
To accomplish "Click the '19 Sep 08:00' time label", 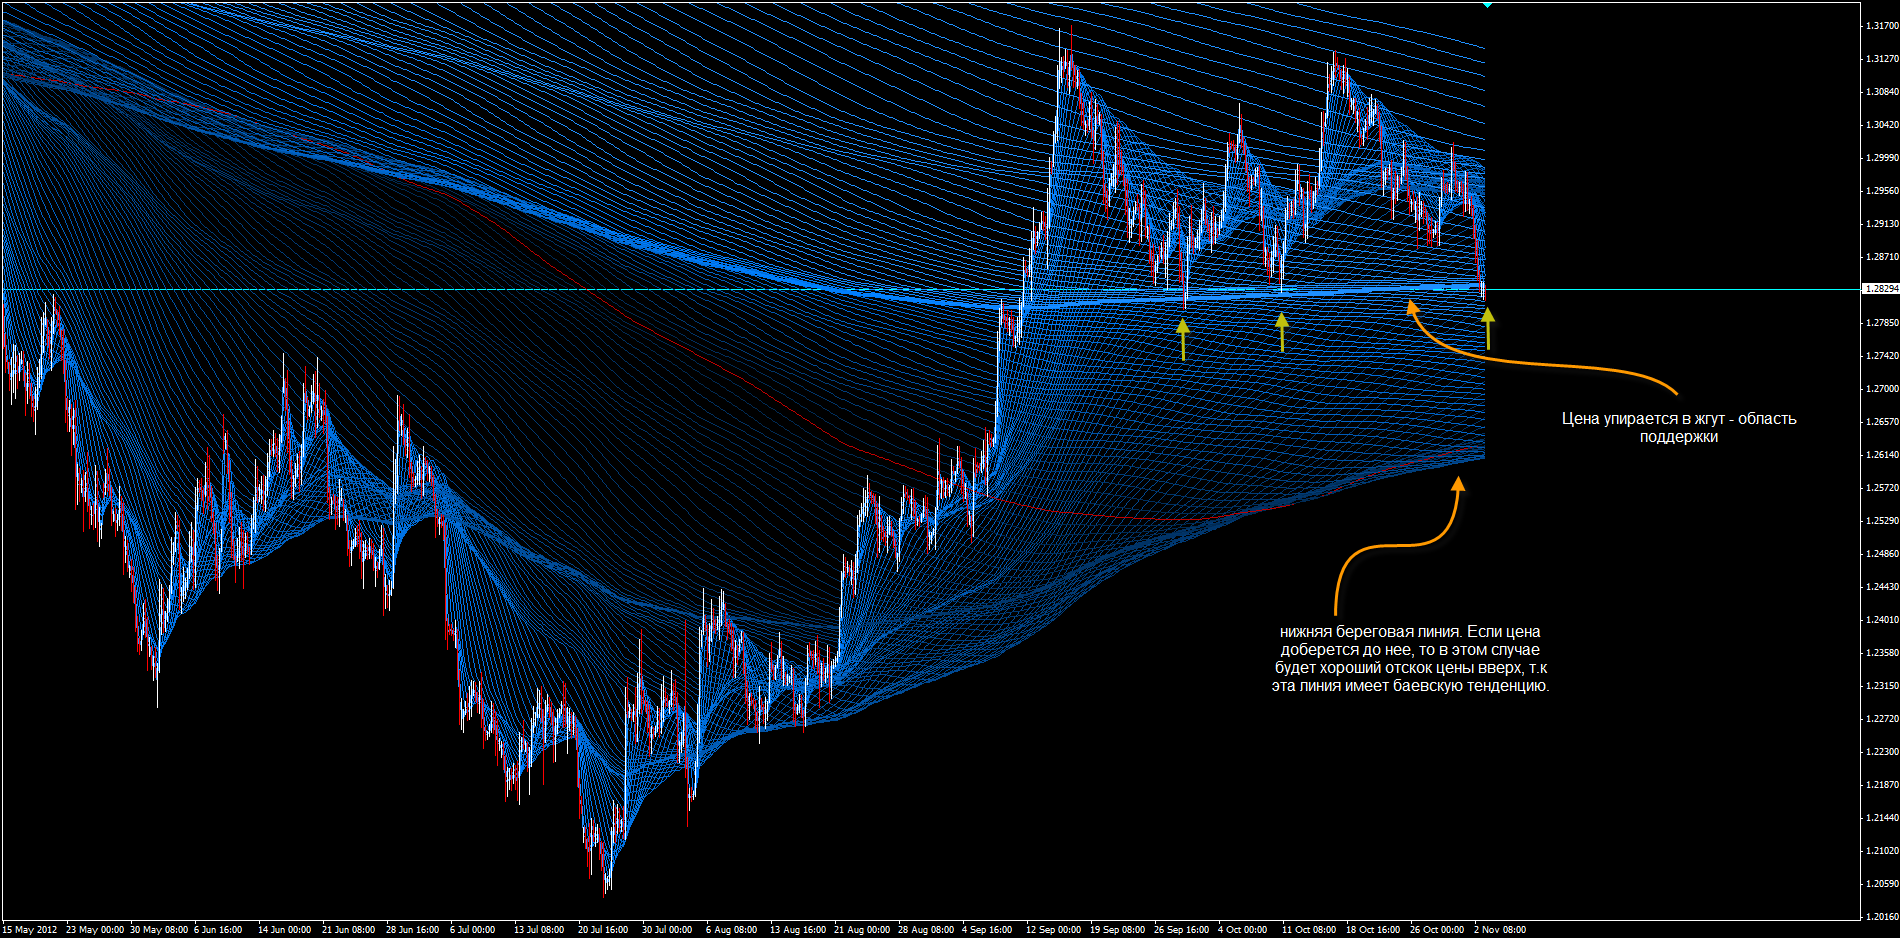I will (1118, 930).
